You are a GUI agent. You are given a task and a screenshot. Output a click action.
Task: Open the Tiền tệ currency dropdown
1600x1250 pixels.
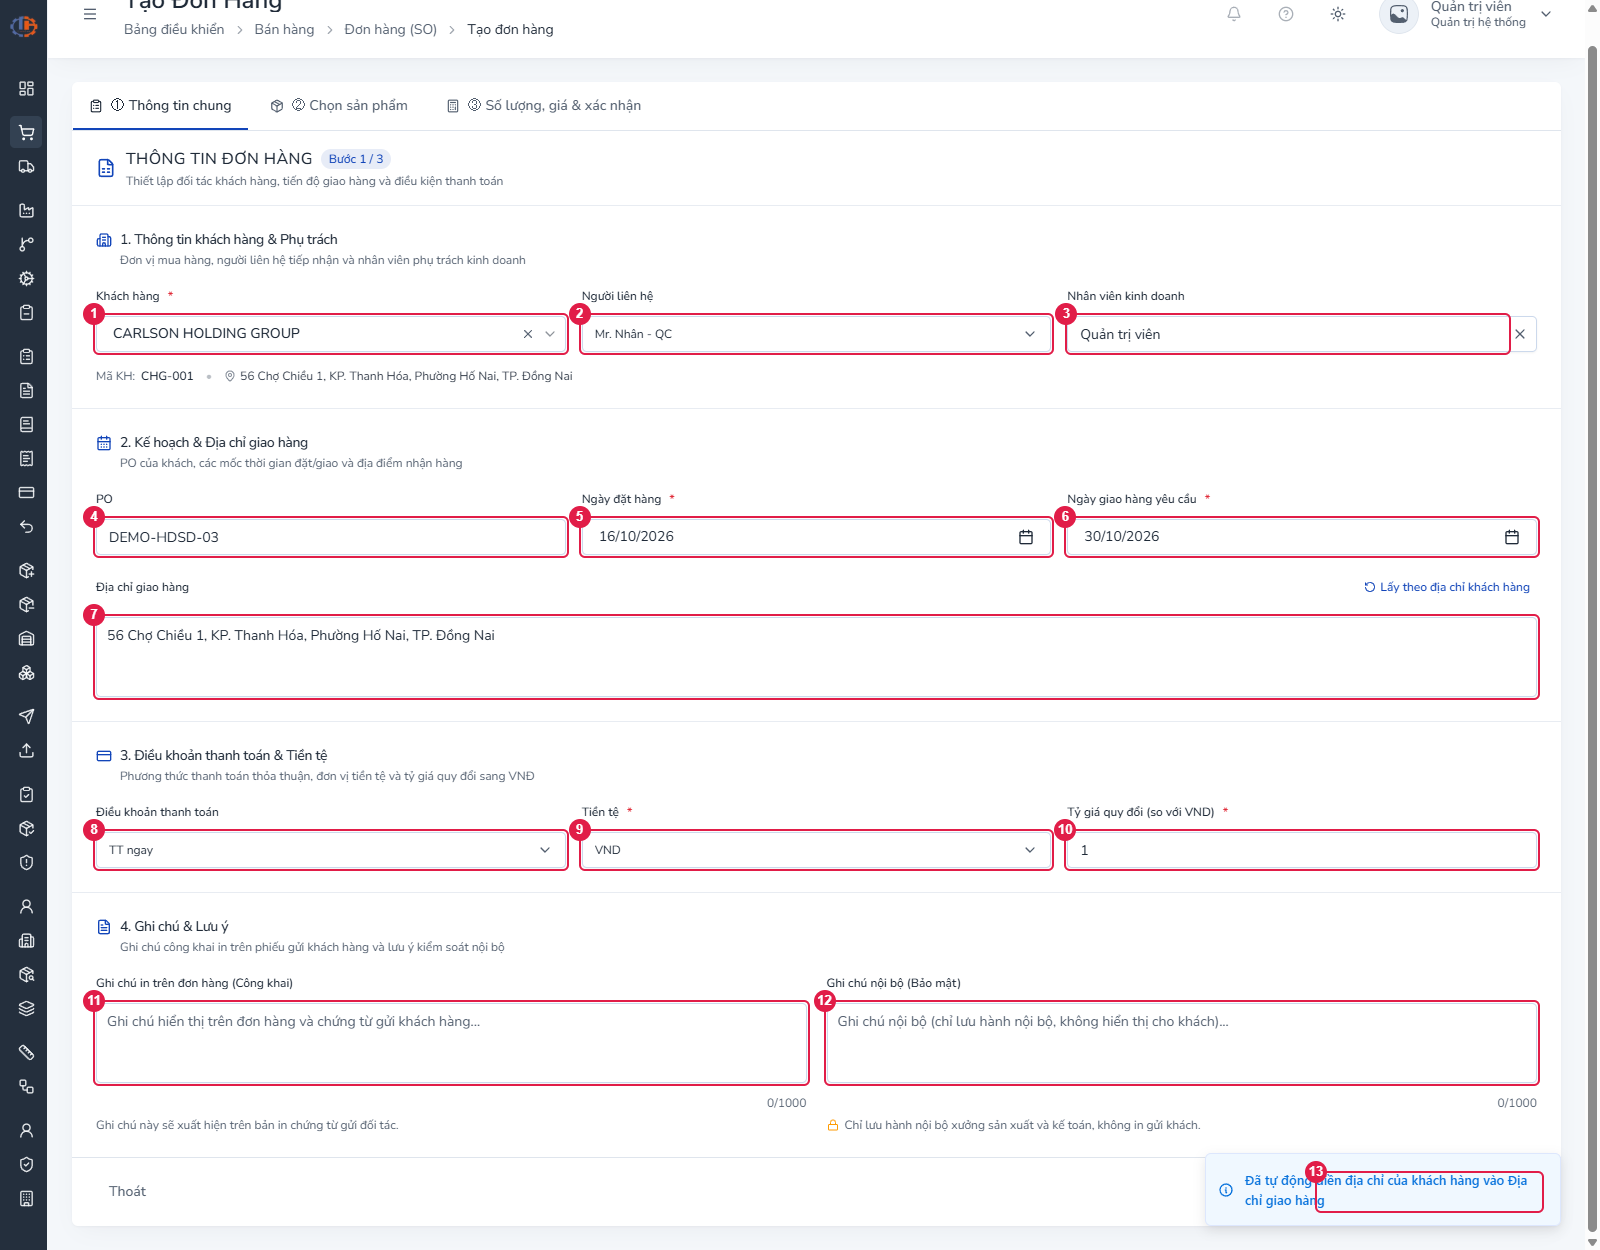click(816, 850)
